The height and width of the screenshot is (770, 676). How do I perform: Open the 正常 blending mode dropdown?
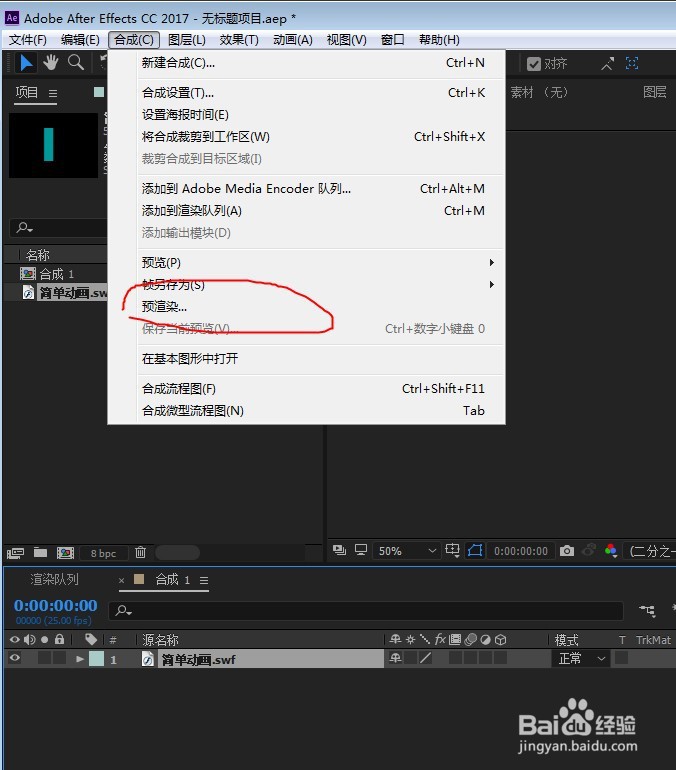click(x=581, y=658)
